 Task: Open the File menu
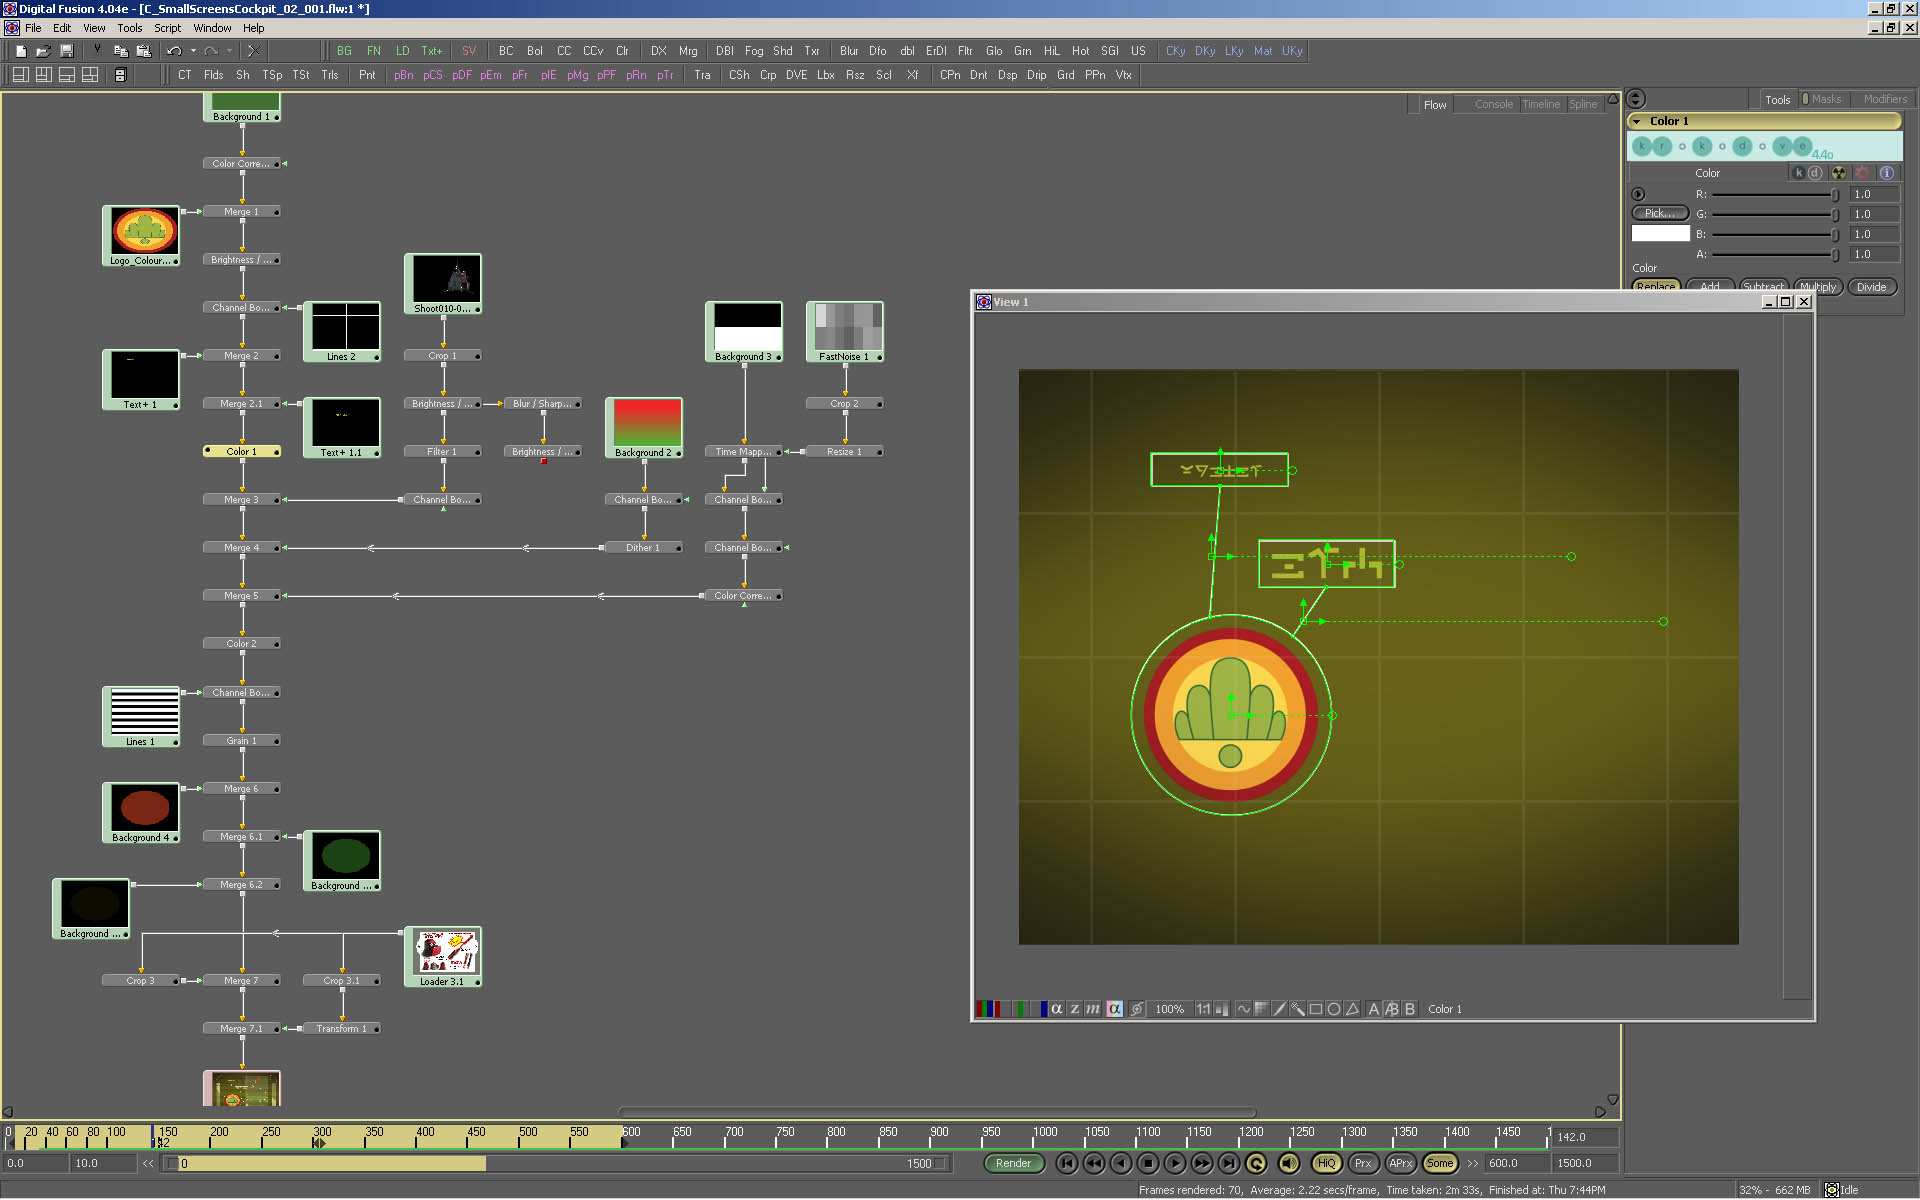pyautogui.click(x=33, y=28)
